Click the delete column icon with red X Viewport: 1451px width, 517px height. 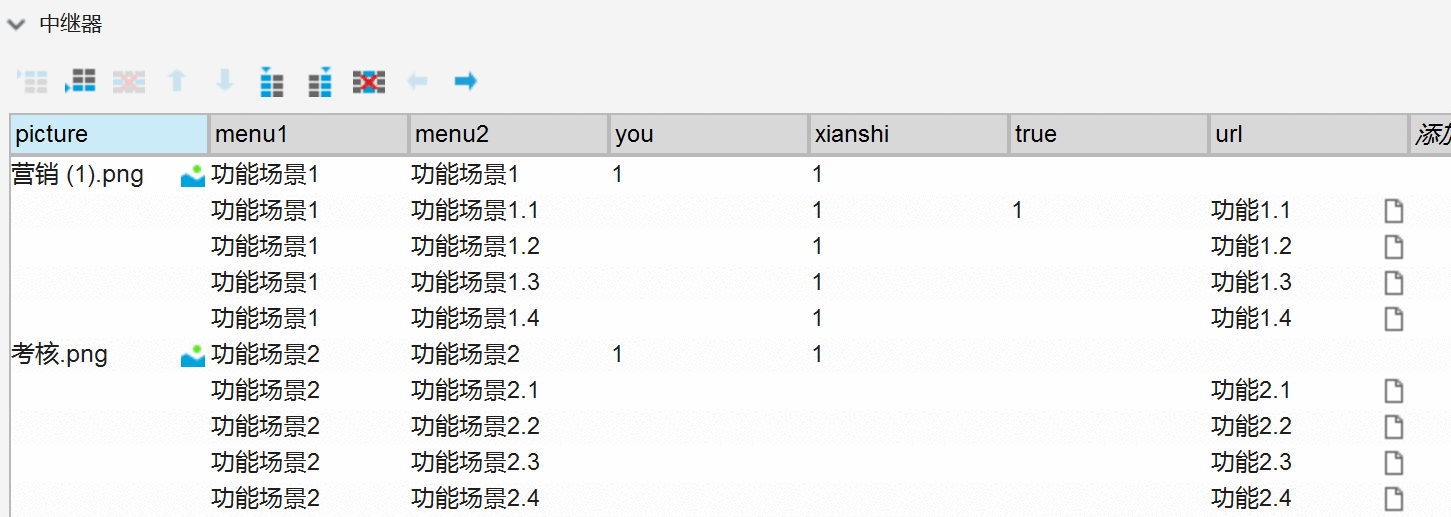(369, 82)
